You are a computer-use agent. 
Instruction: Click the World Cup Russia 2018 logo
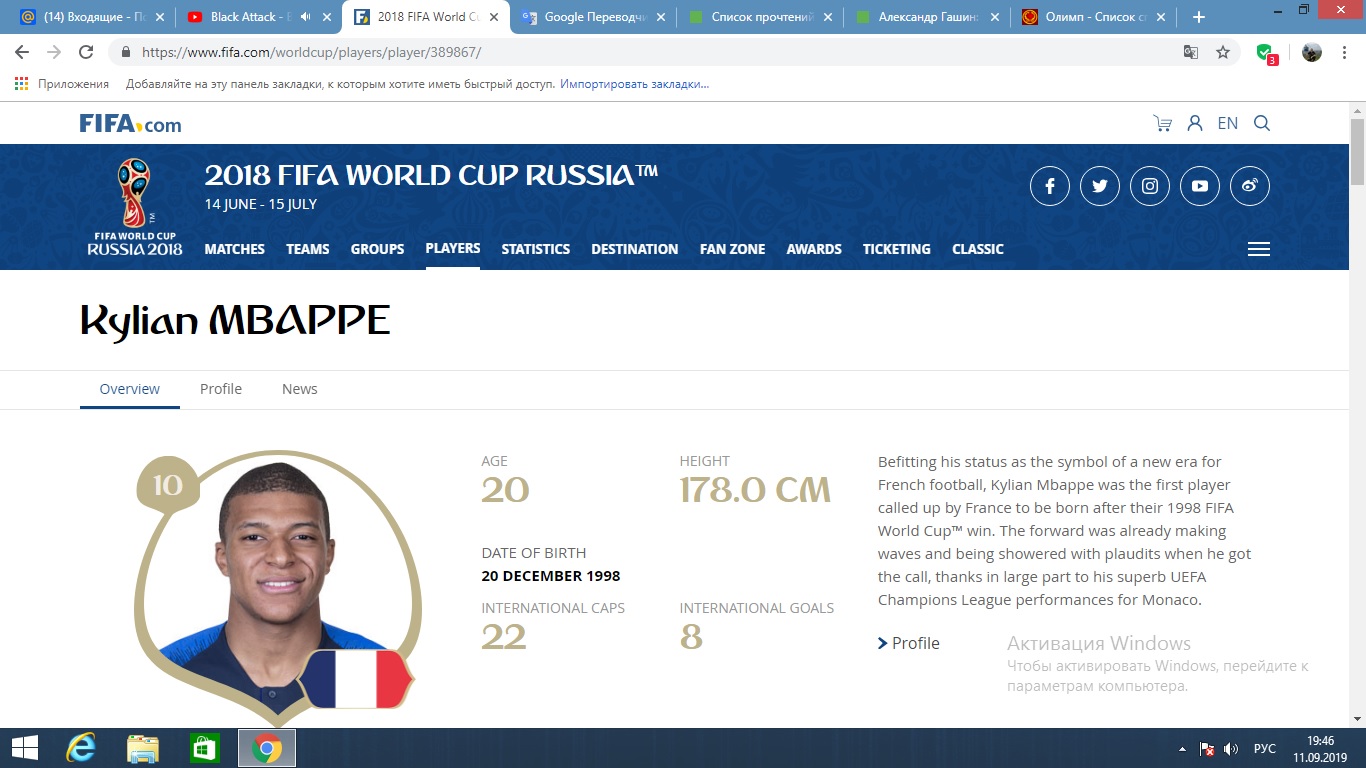[x=135, y=207]
